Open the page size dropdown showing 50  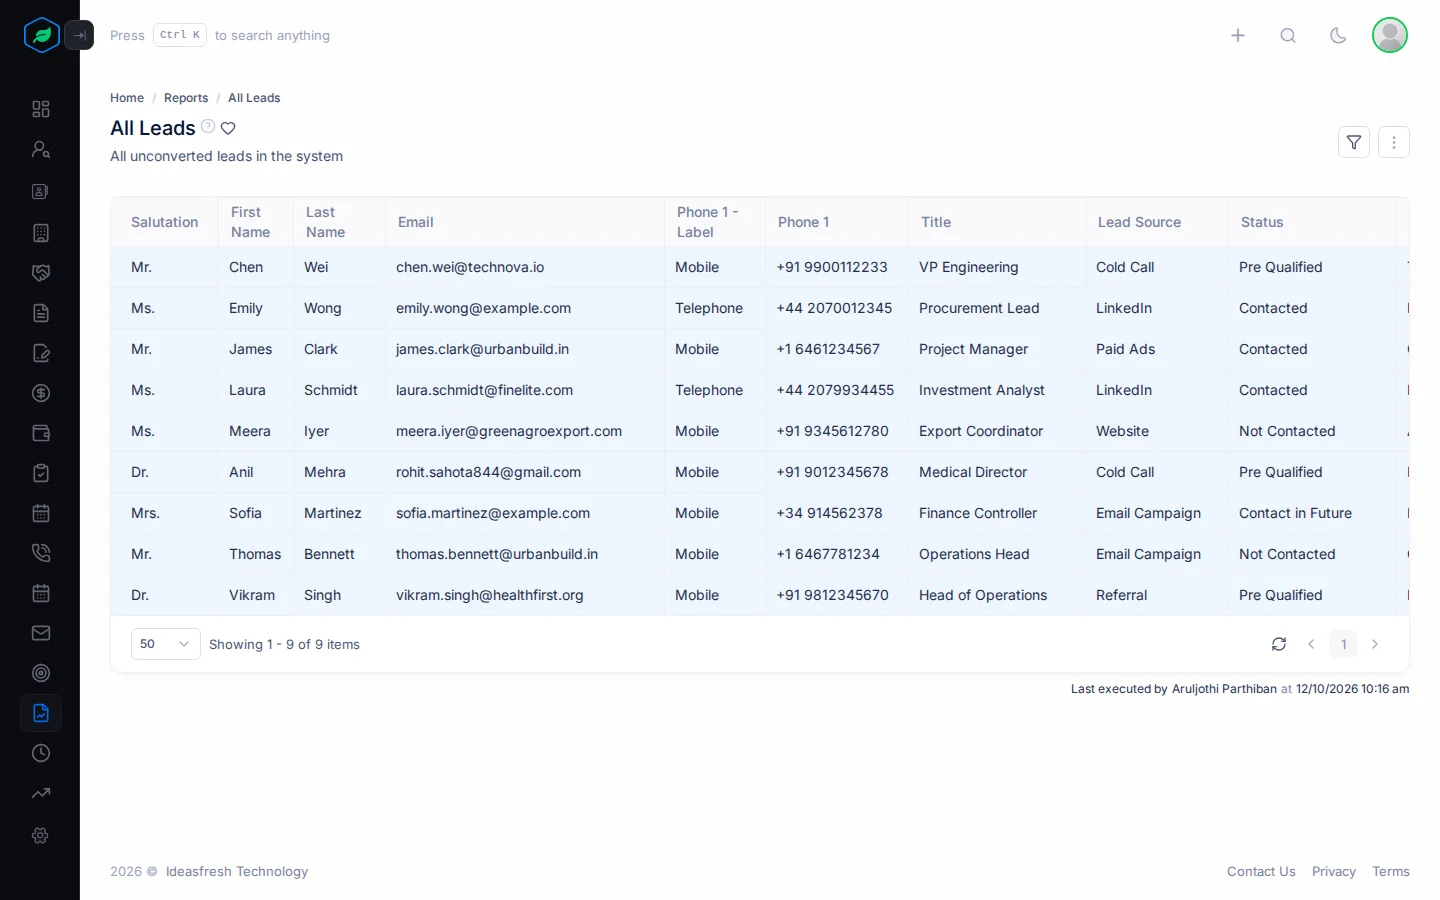click(x=166, y=644)
